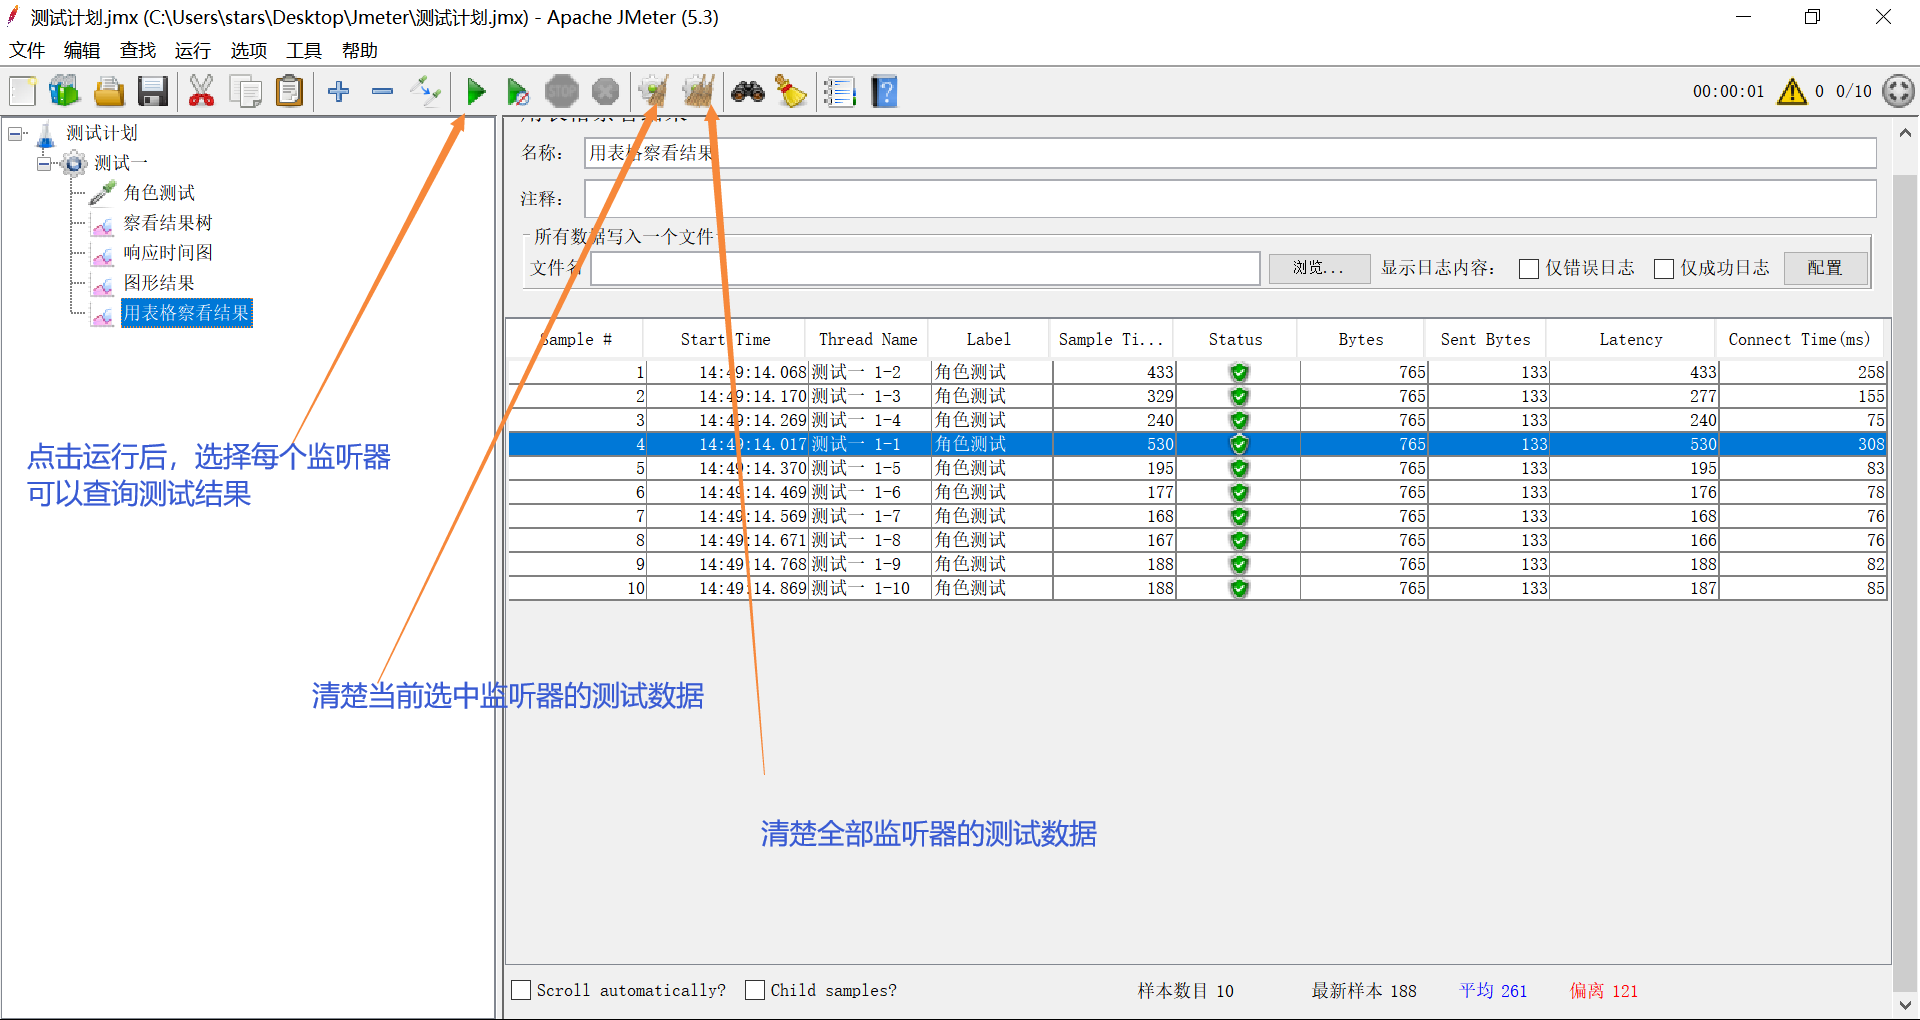Enable Scroll automatically checkbox
Image resolution: width=1920 pixels, height=1020 pixels.
tap(521, 990)
